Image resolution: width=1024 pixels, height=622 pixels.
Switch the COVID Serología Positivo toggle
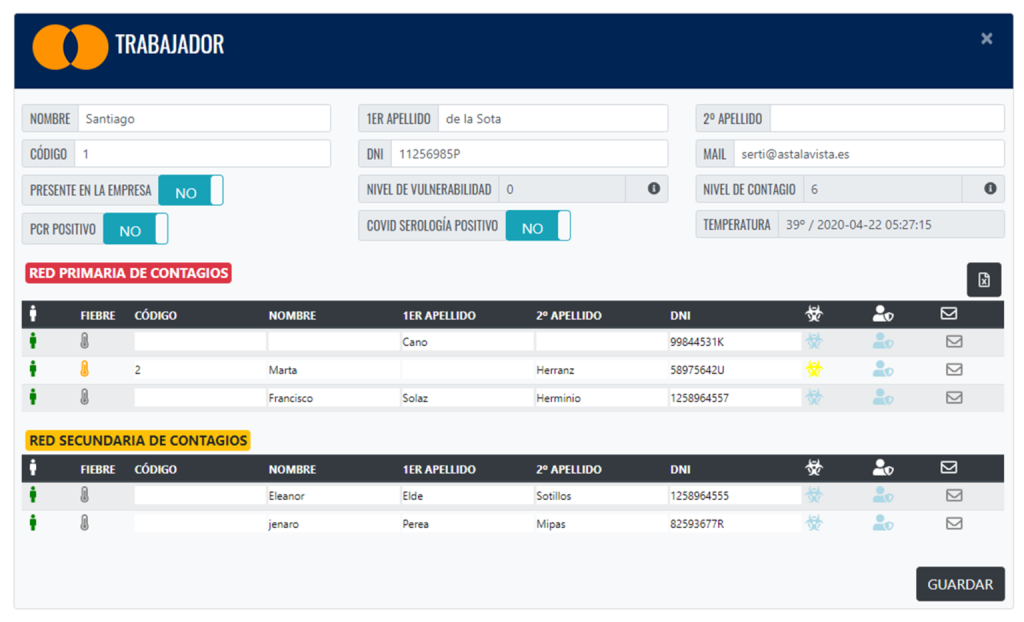537,226
